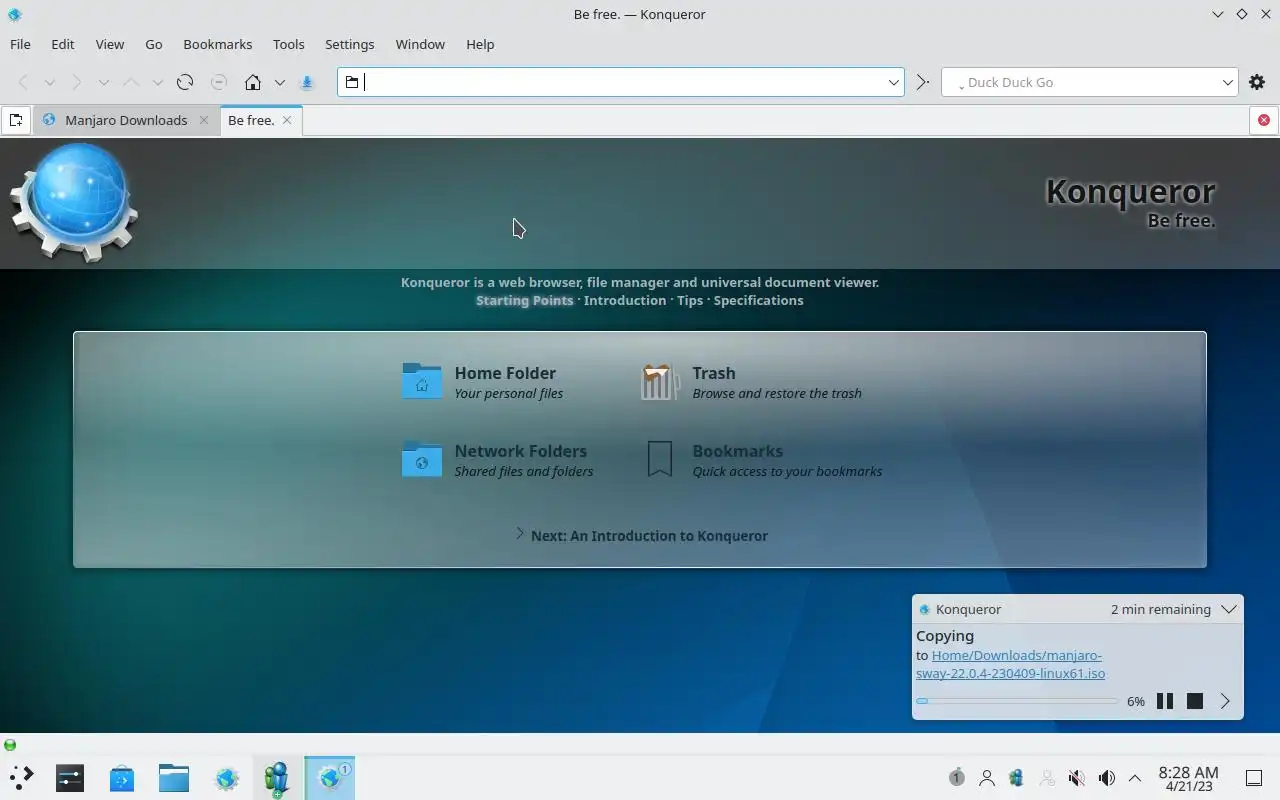The image size is (1280, 800).
Task: Expand the Duck Duck Go search dropdown
Action: (x=1228, y=82)
